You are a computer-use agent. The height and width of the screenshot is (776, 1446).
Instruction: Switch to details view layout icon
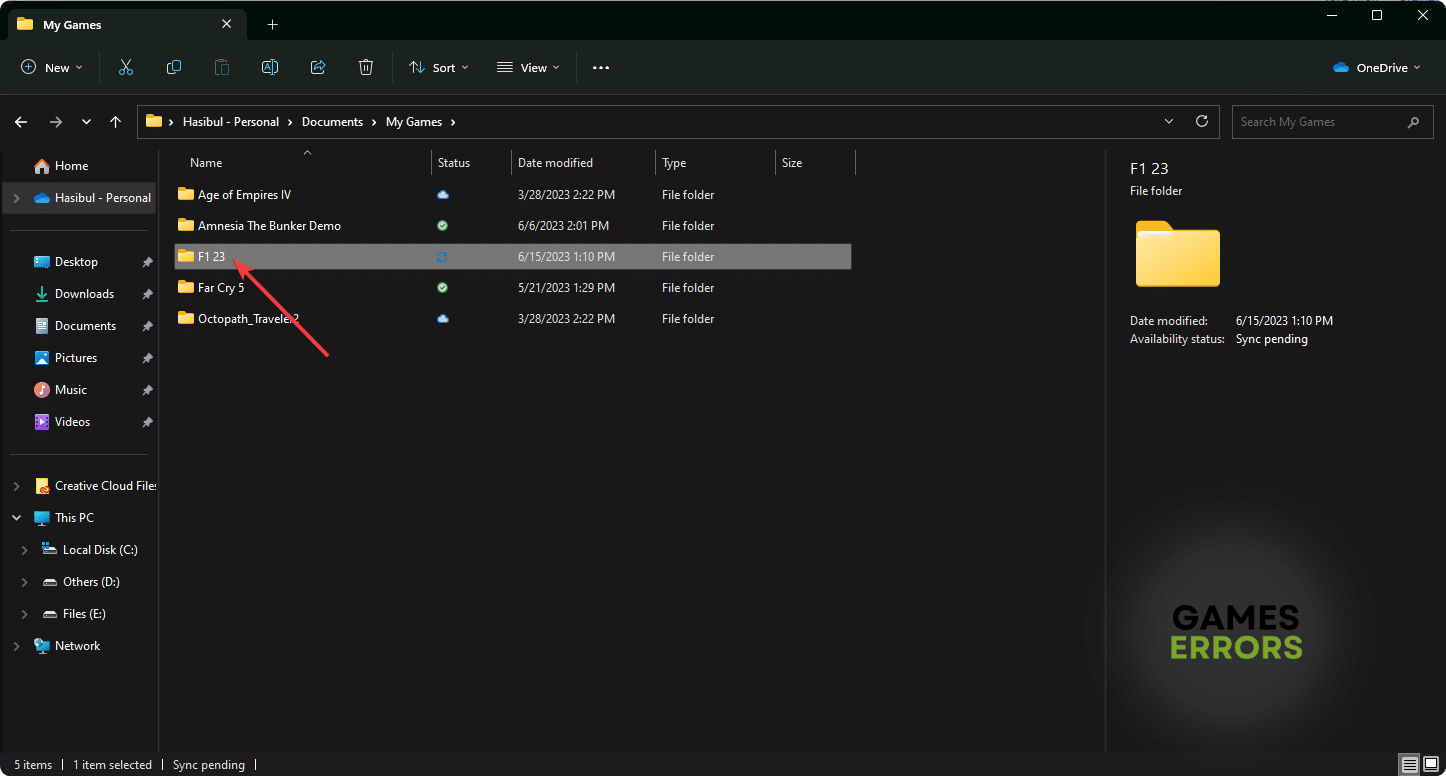click(1410, 765)
